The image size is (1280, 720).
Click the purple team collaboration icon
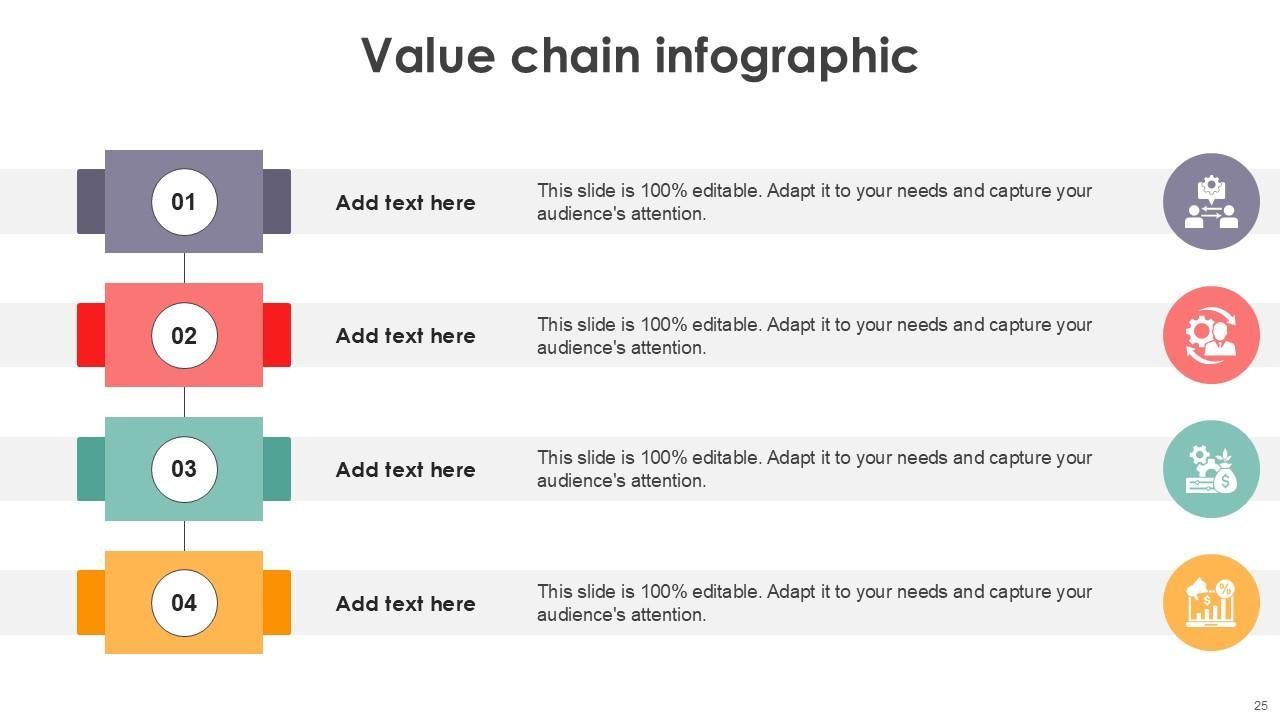coord(1211,202)
